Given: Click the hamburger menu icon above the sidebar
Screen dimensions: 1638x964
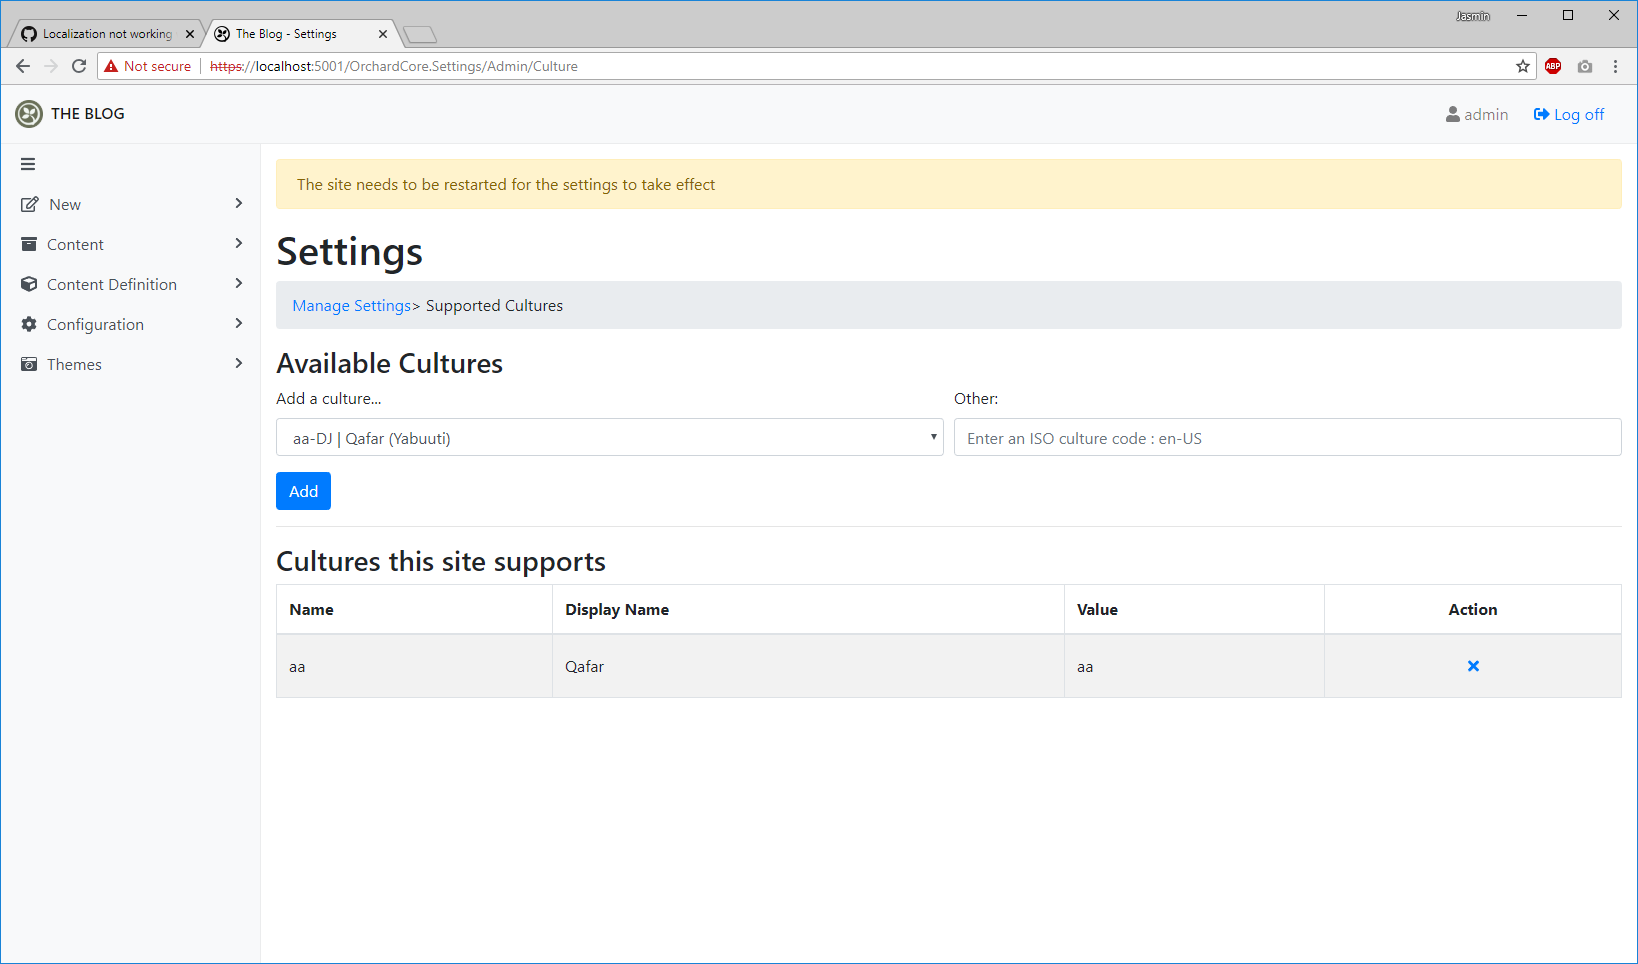Looking at the screenshot, I should 27,163.
